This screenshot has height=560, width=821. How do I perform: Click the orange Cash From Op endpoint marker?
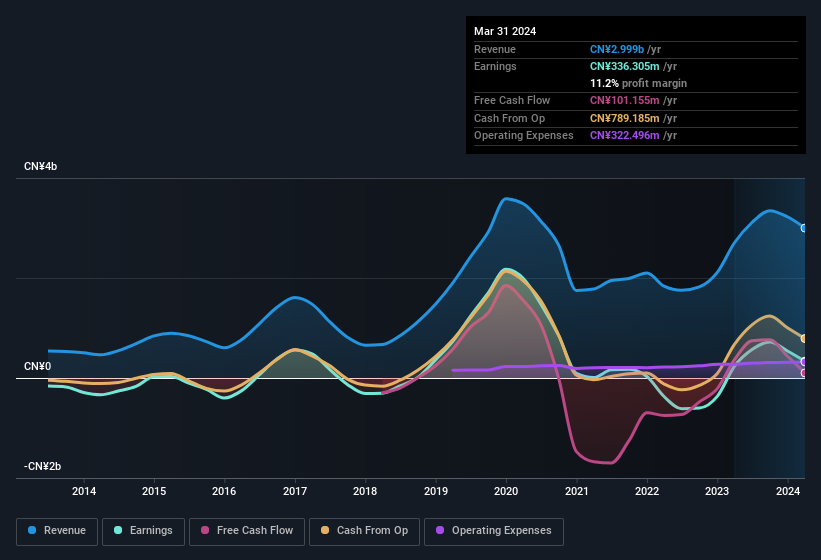pos(804,339)
